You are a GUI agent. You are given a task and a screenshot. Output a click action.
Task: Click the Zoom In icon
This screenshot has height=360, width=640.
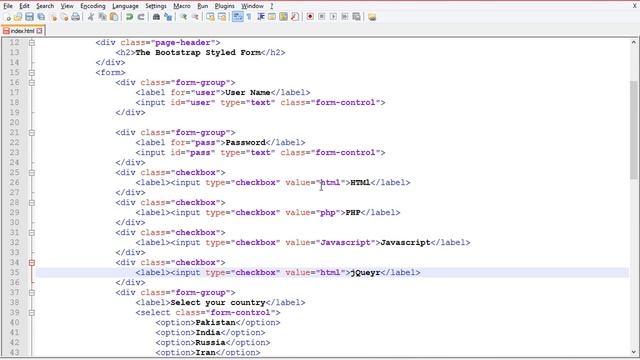pyautogui.click(x=184, y=17)
